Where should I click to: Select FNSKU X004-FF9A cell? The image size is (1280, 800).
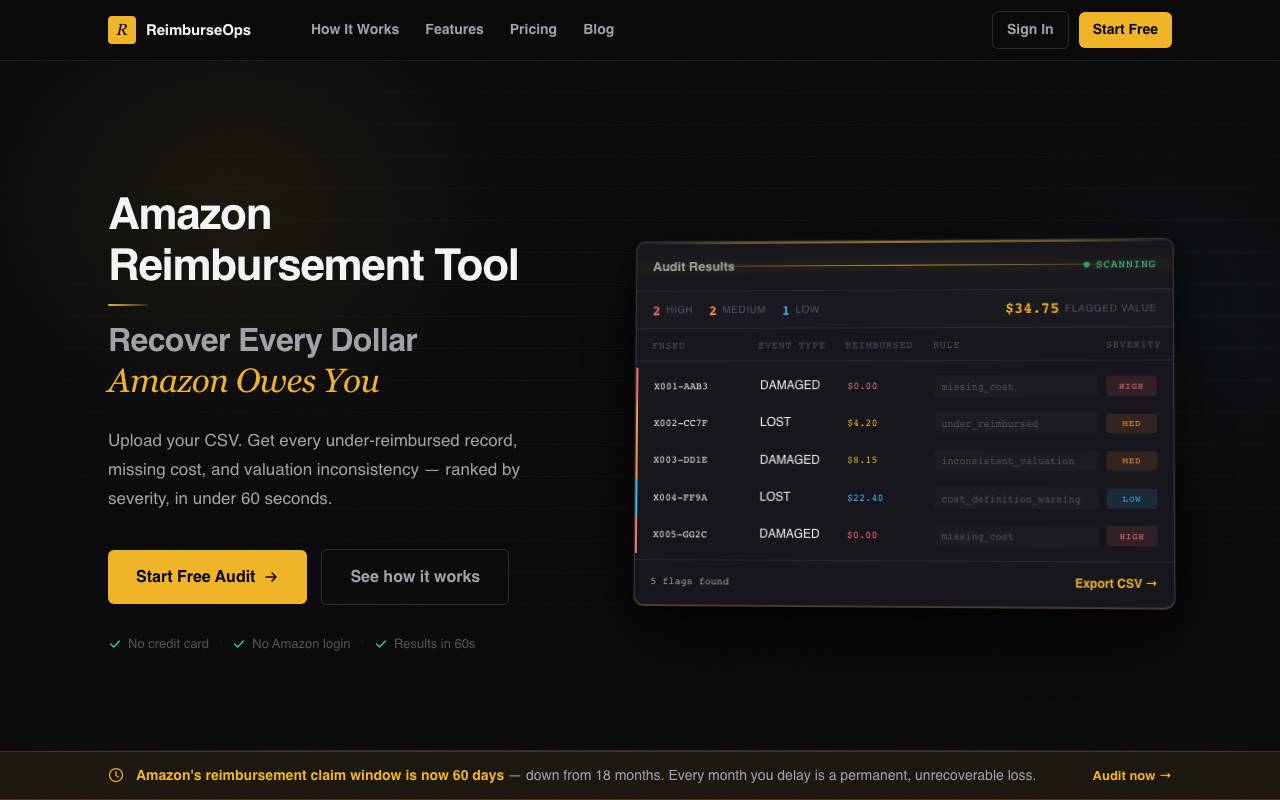click(681, 497)
